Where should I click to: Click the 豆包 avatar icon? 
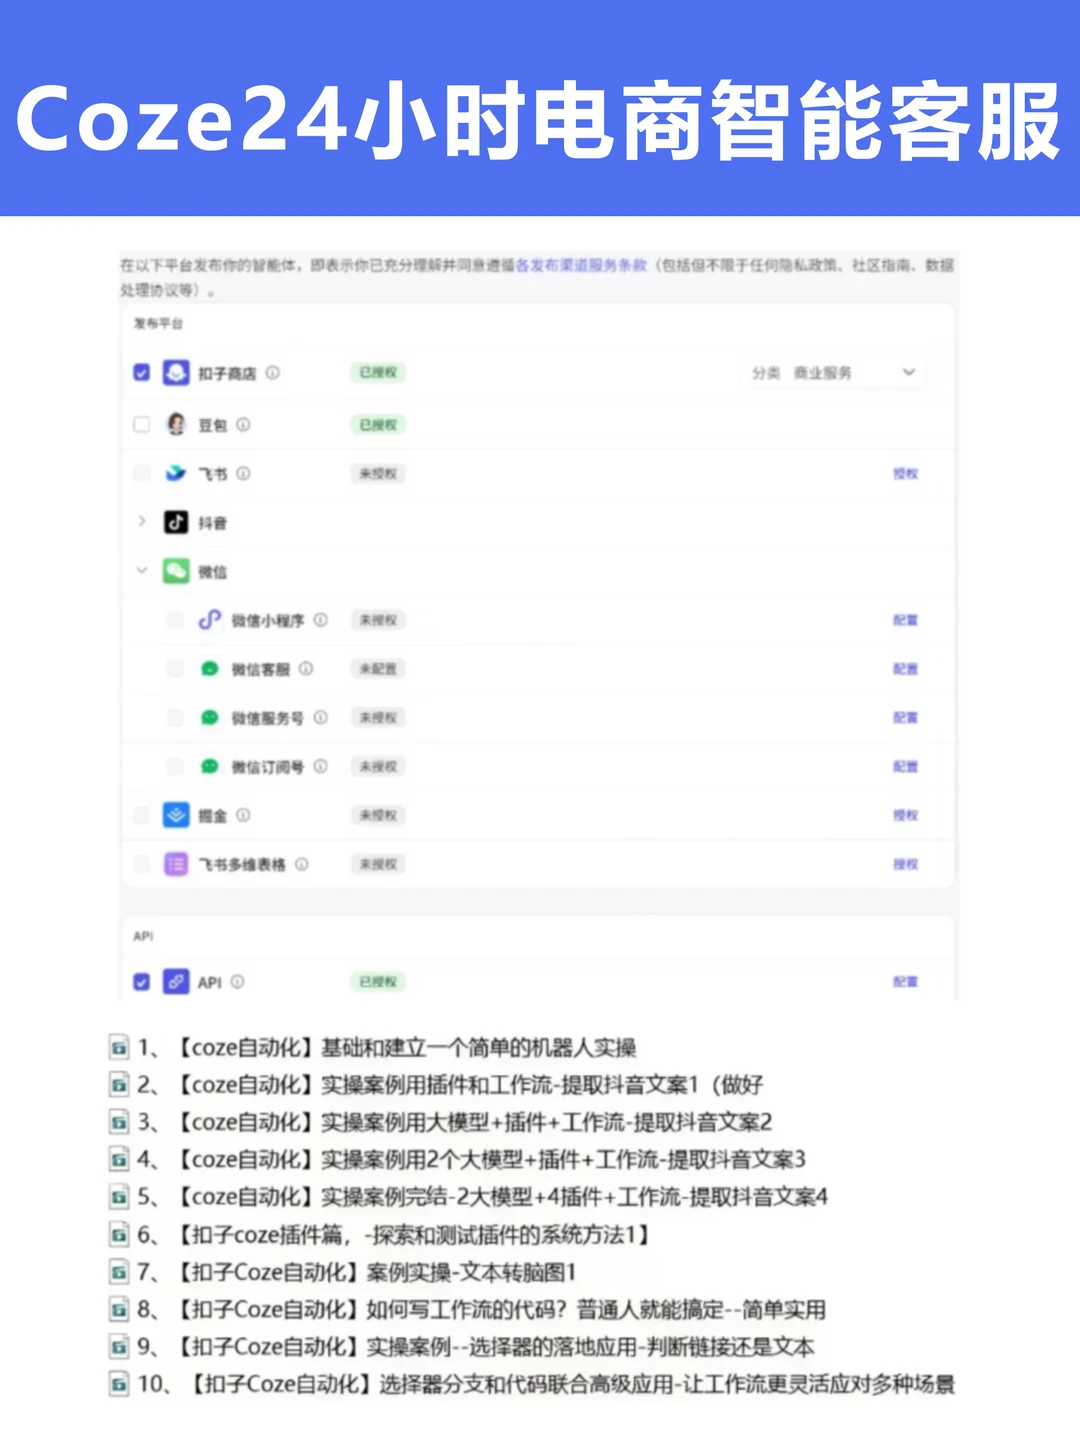click(176, 424)
